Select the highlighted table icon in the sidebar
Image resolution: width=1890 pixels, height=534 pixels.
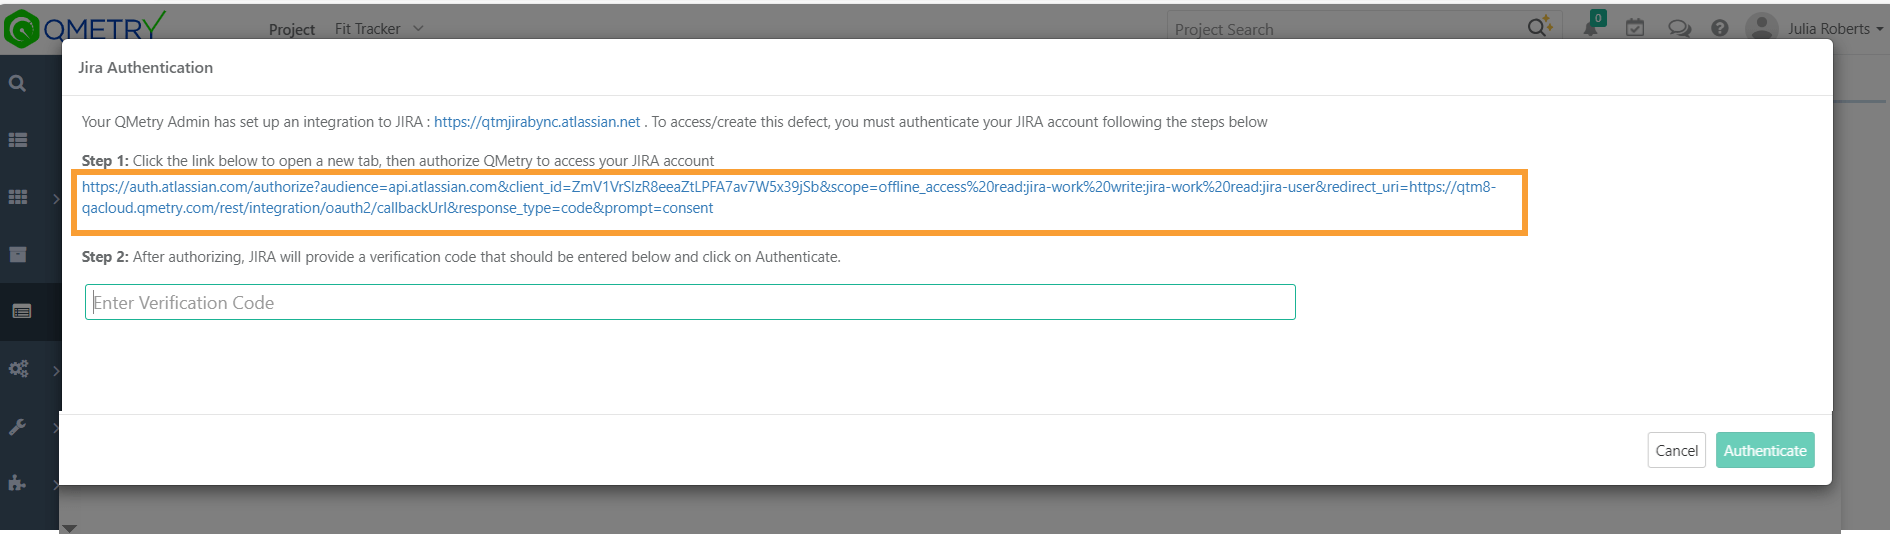tap(22, 311)
